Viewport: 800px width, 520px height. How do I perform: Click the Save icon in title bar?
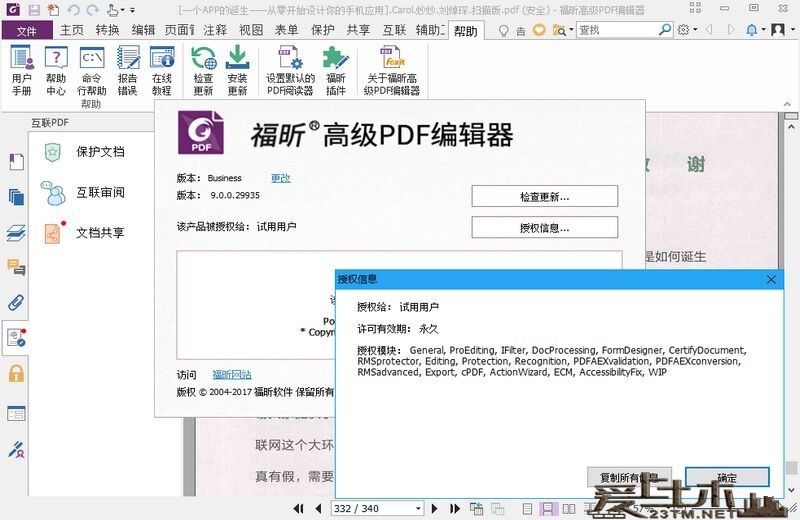coord(34,10)
